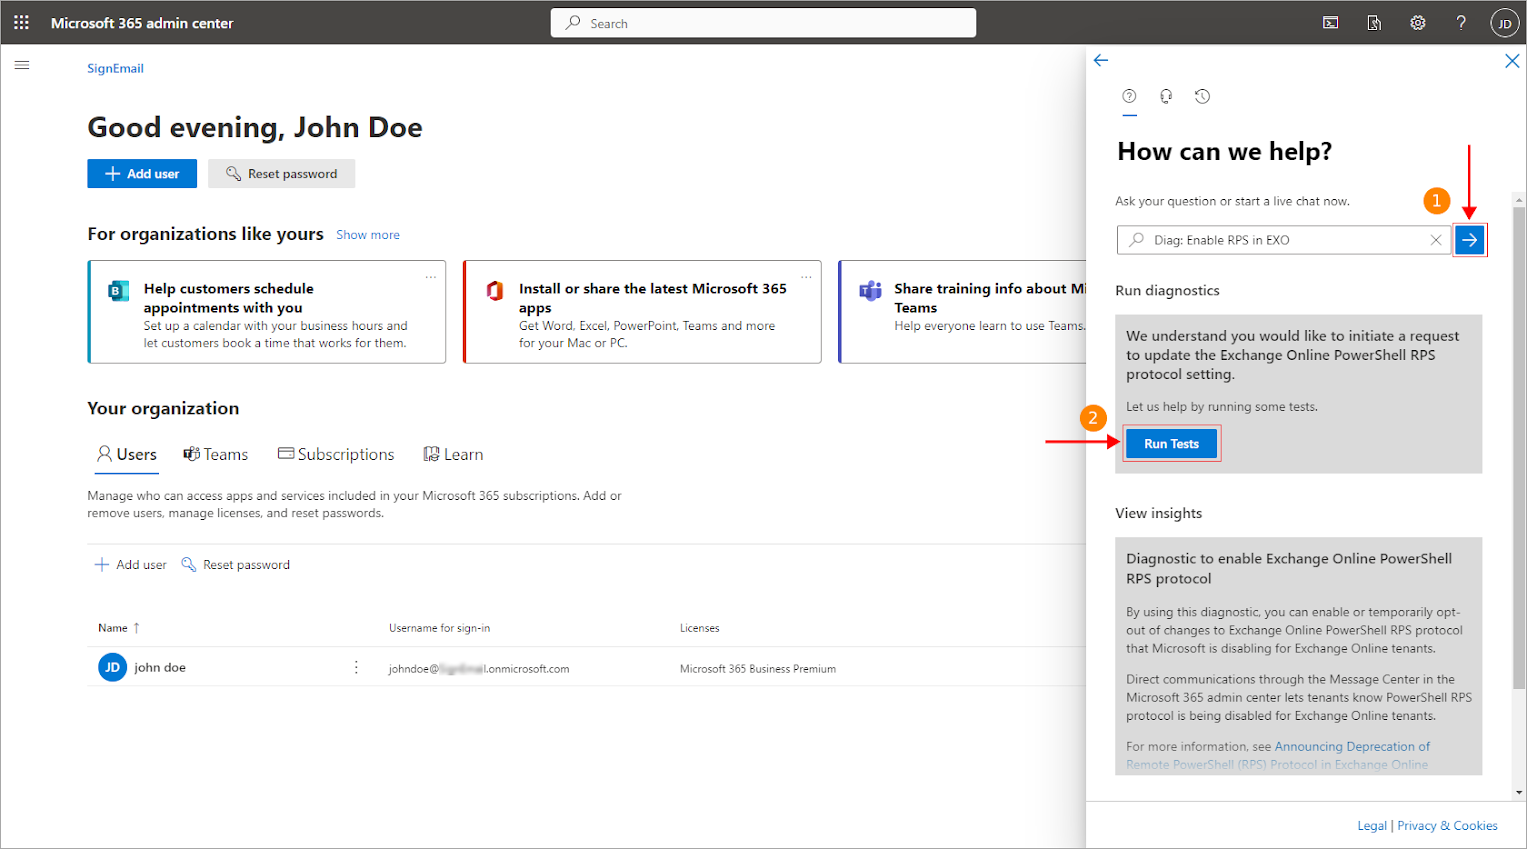The width and height of the screenshot is (1527, 849).
Task: Open the Privacy & Cookies link
Action: coord(1447,826)
